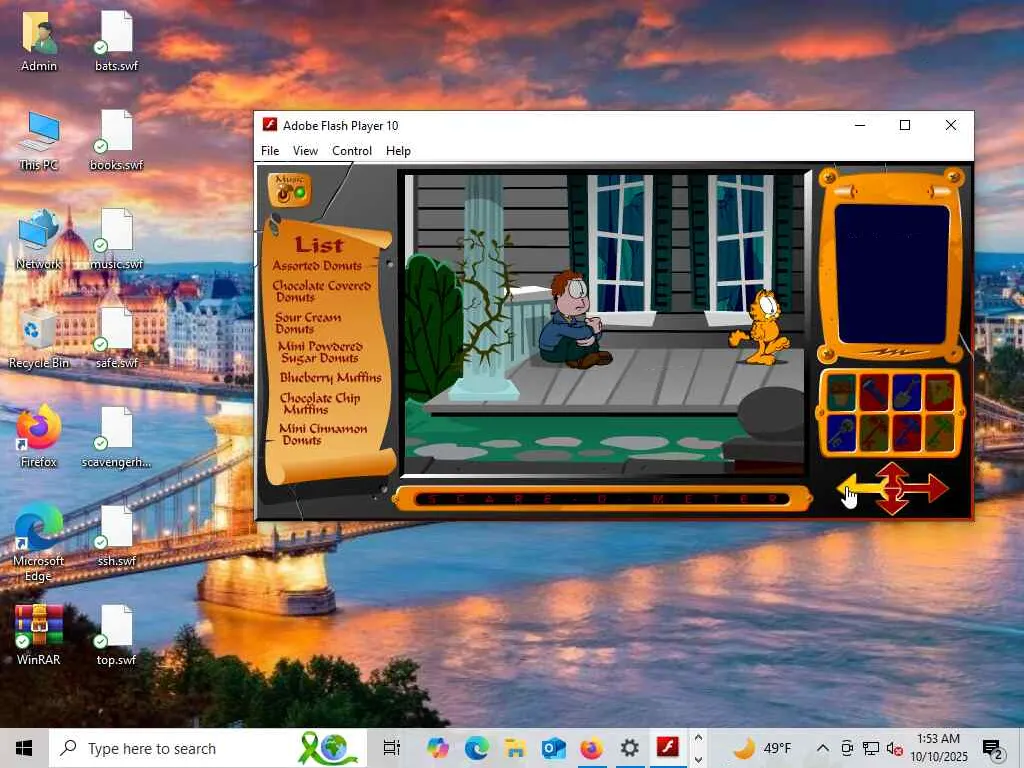Click 'Mini Powdered Sugar Donuts' list entry
The image size is (1024, 768).
pyautogui.click(x=320, y=352)
